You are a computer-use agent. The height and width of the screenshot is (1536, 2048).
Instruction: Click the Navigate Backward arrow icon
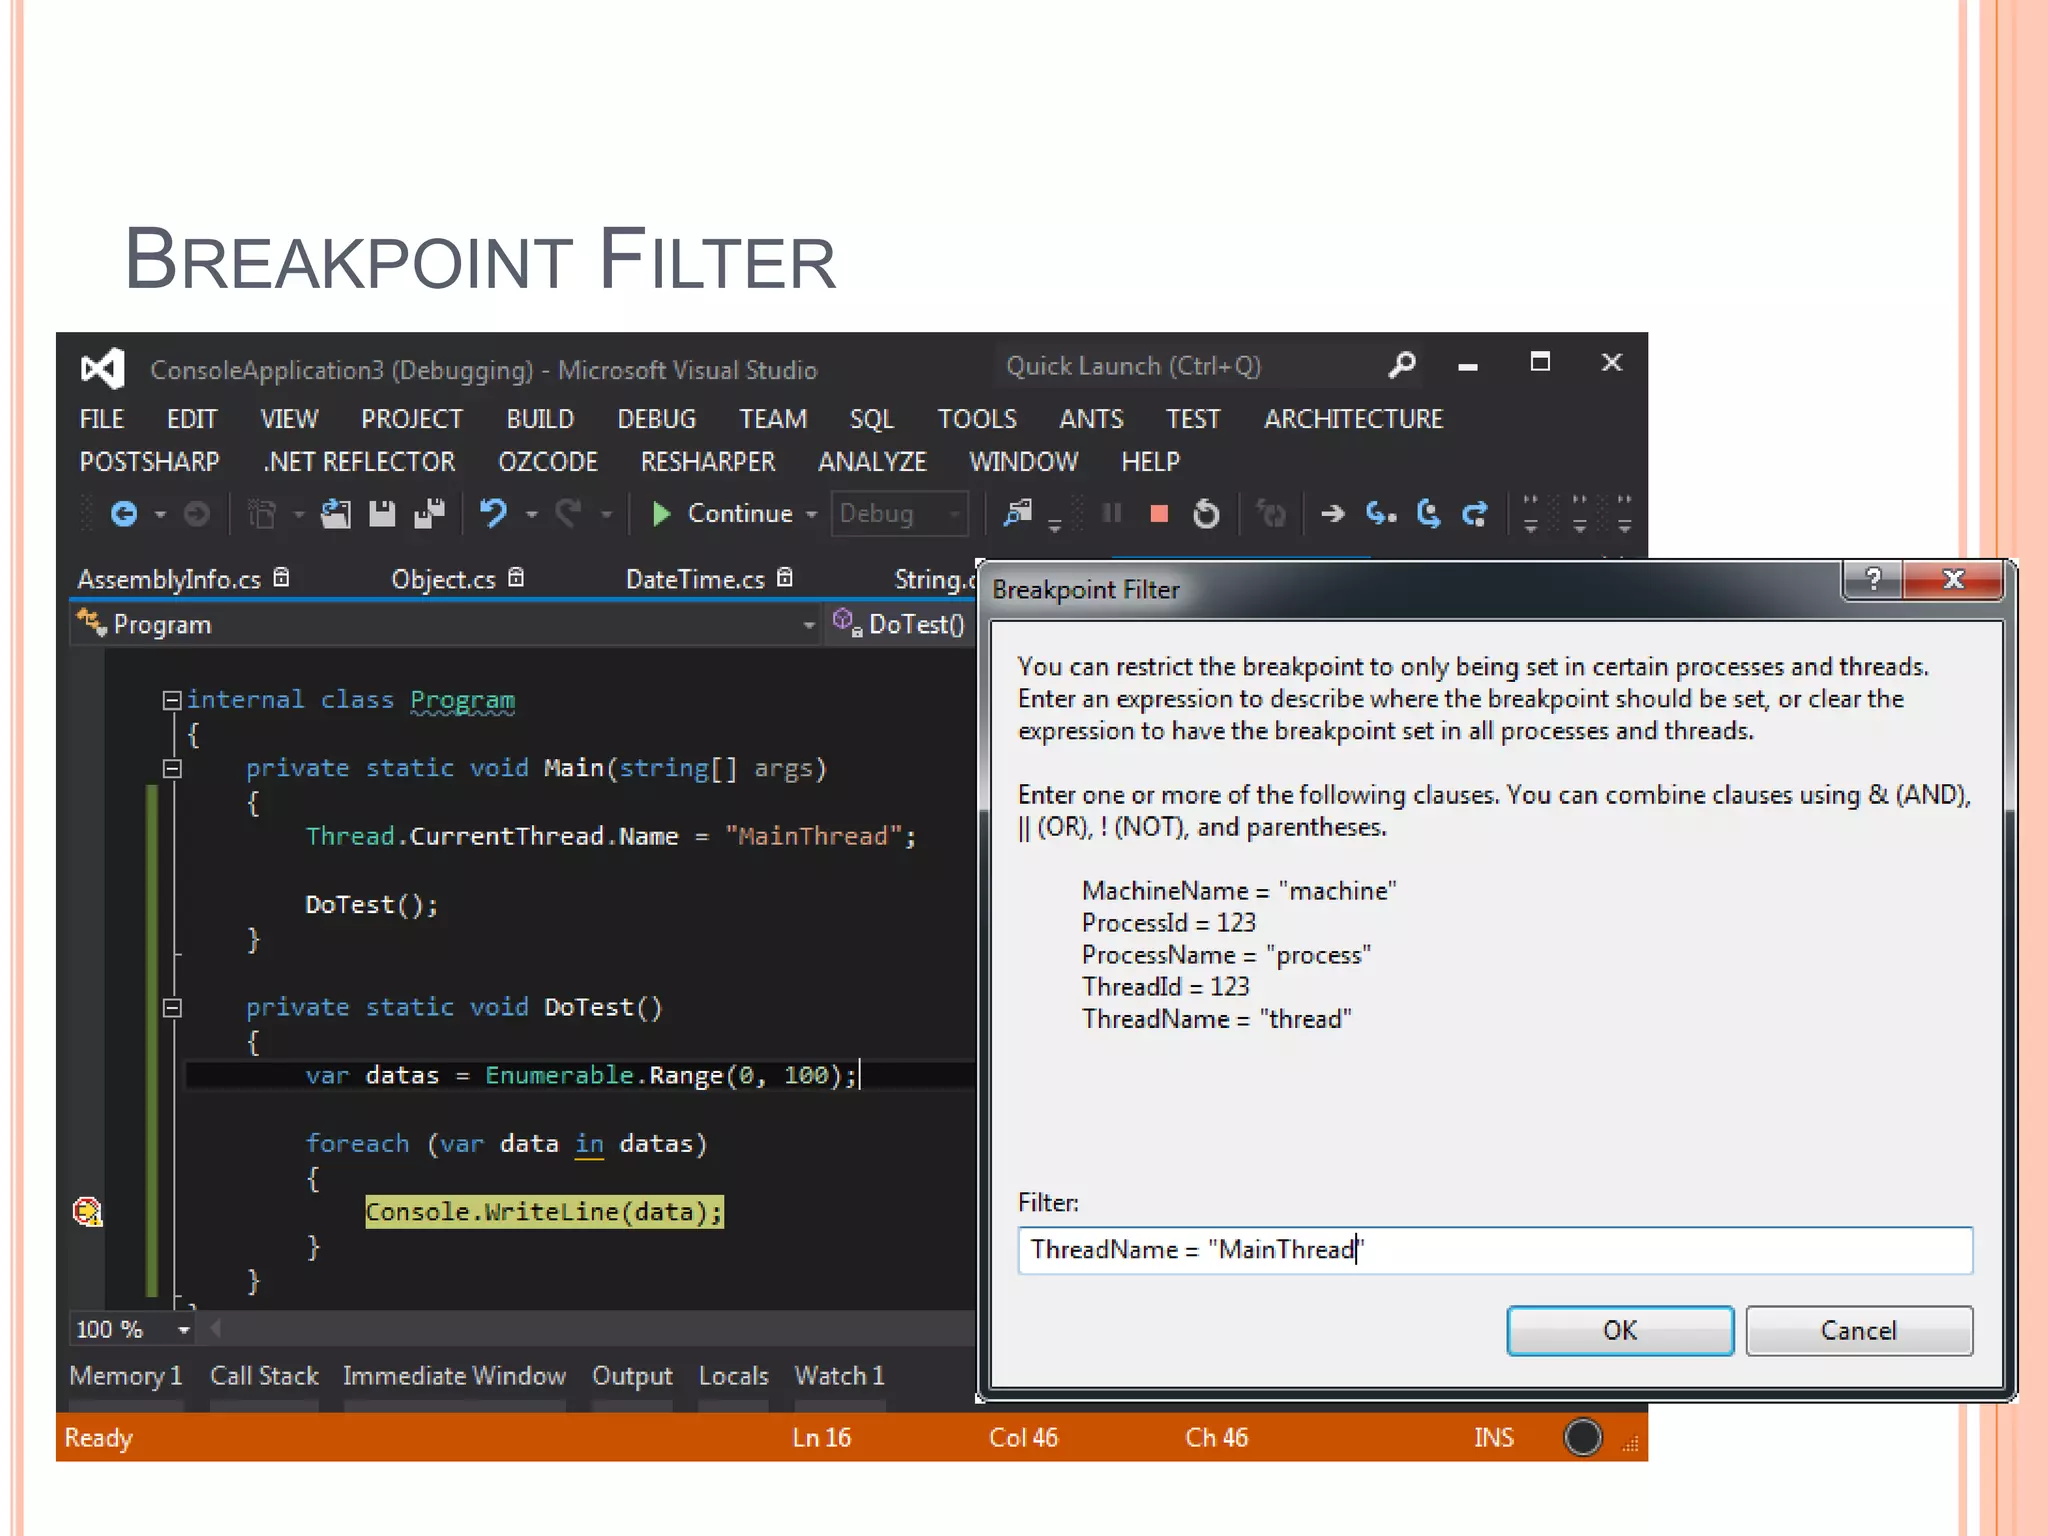pos(124,514)
